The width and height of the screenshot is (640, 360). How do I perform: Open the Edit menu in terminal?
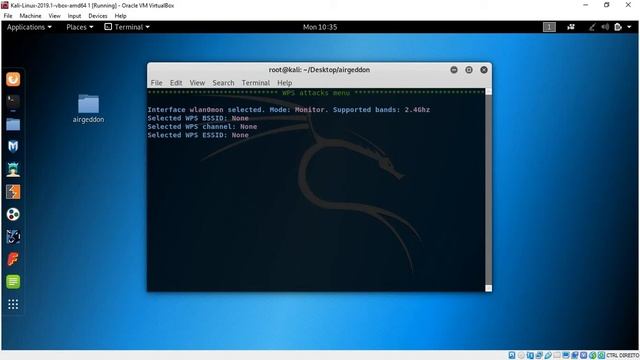click(x=176, y=83)
